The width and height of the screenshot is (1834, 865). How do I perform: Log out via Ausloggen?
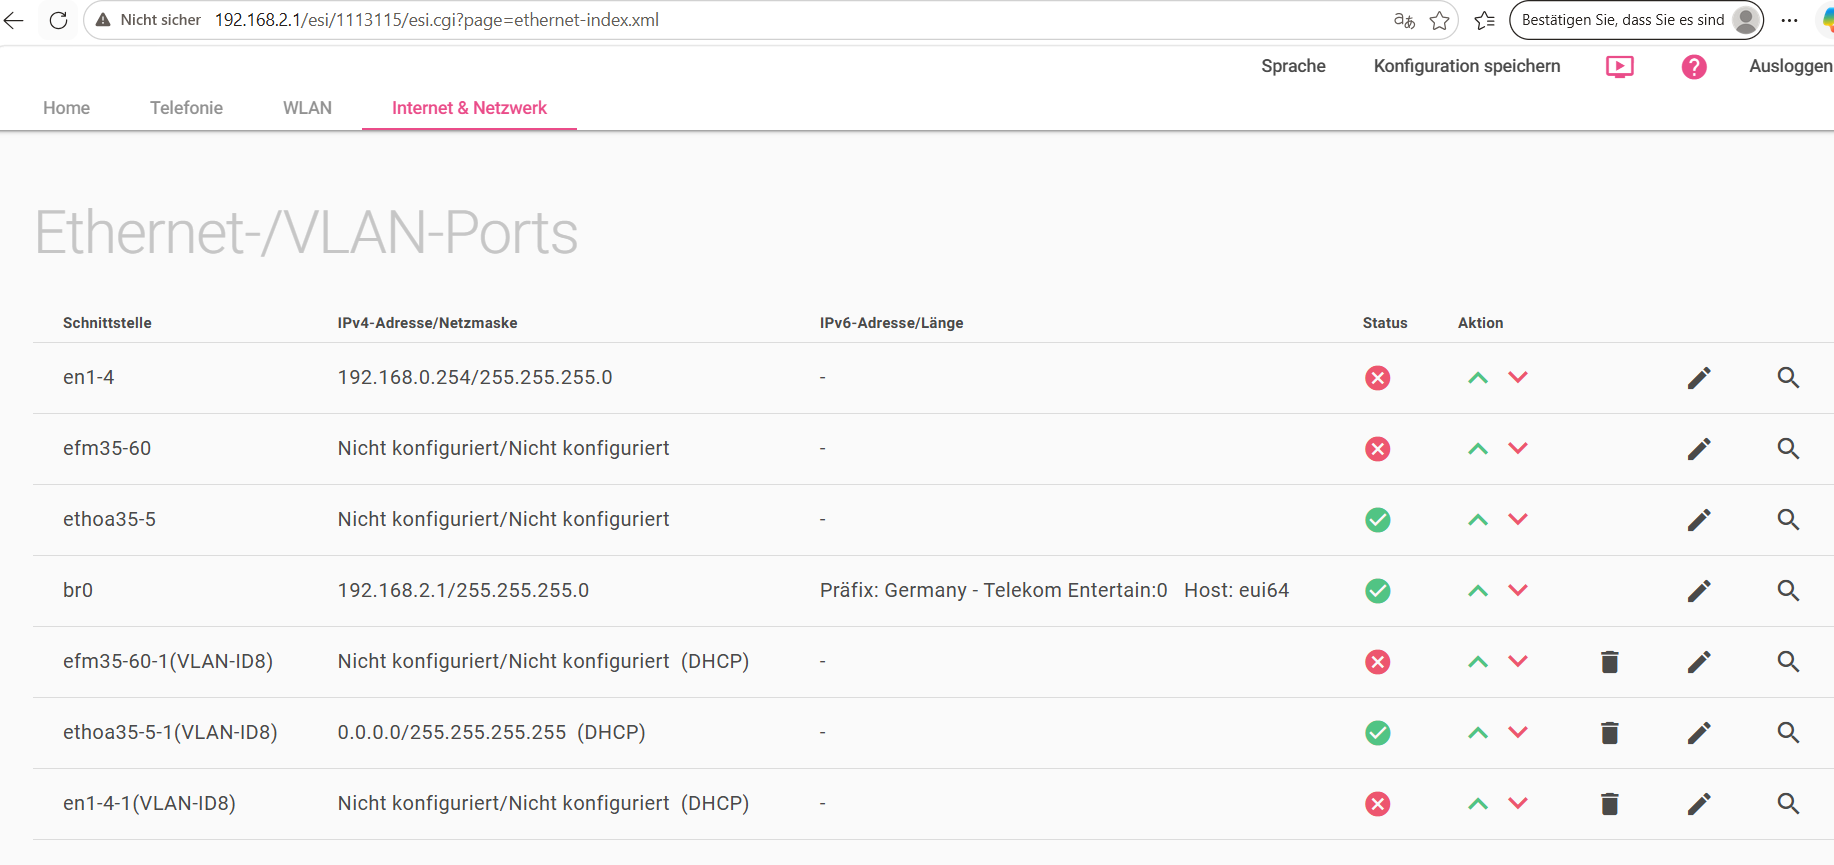point(1790,66)
